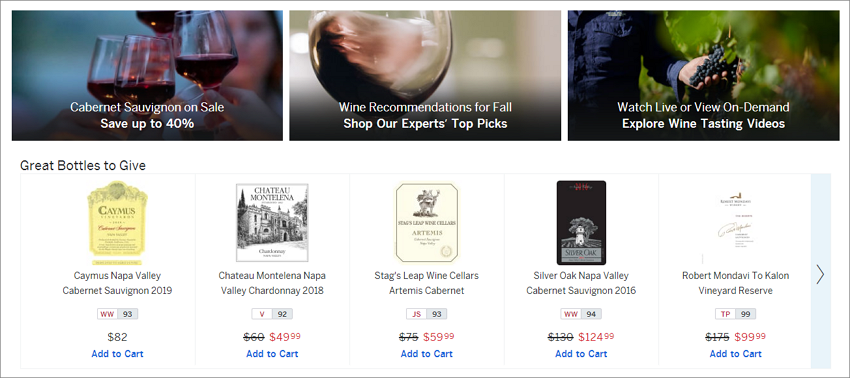850x378 pixels.
Task: Open the Chateau Montelena label image
Action: point(272,223)
